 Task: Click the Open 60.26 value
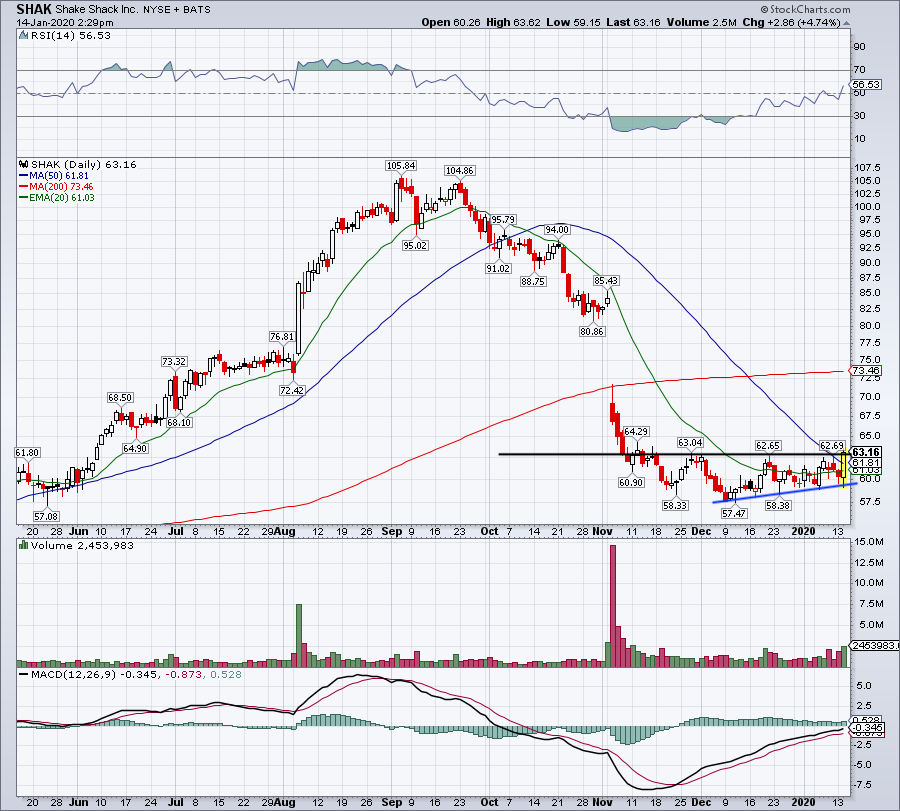click(x=450, y=22)
